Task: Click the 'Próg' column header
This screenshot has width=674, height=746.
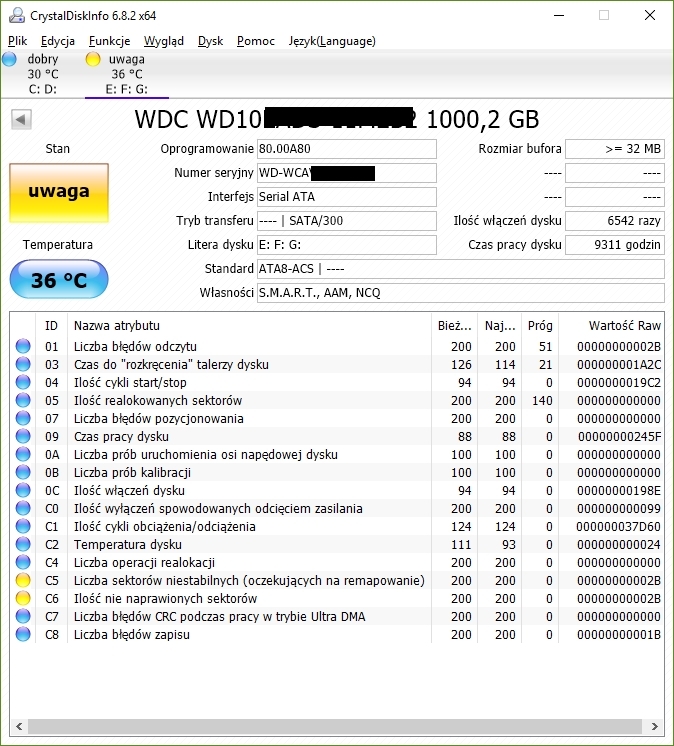Action: point(540,326)
